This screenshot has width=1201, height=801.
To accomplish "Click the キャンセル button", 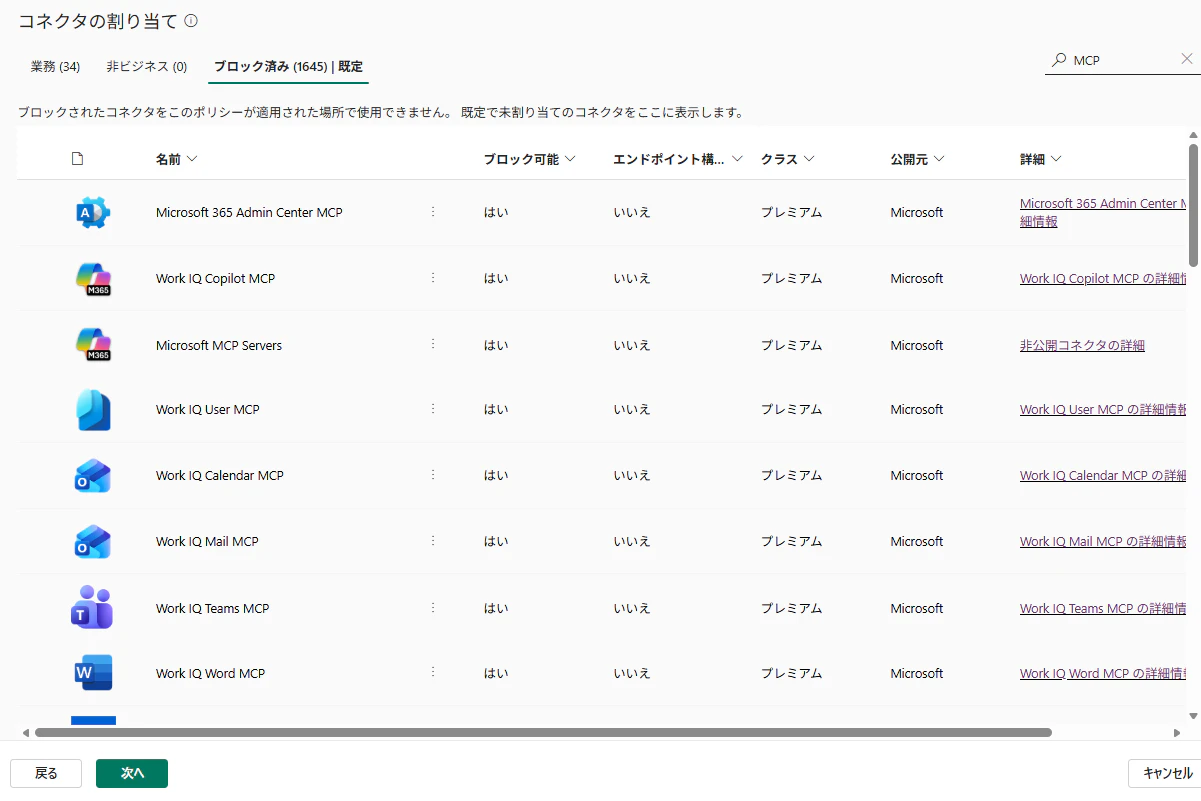I will tap(1164, 773).
